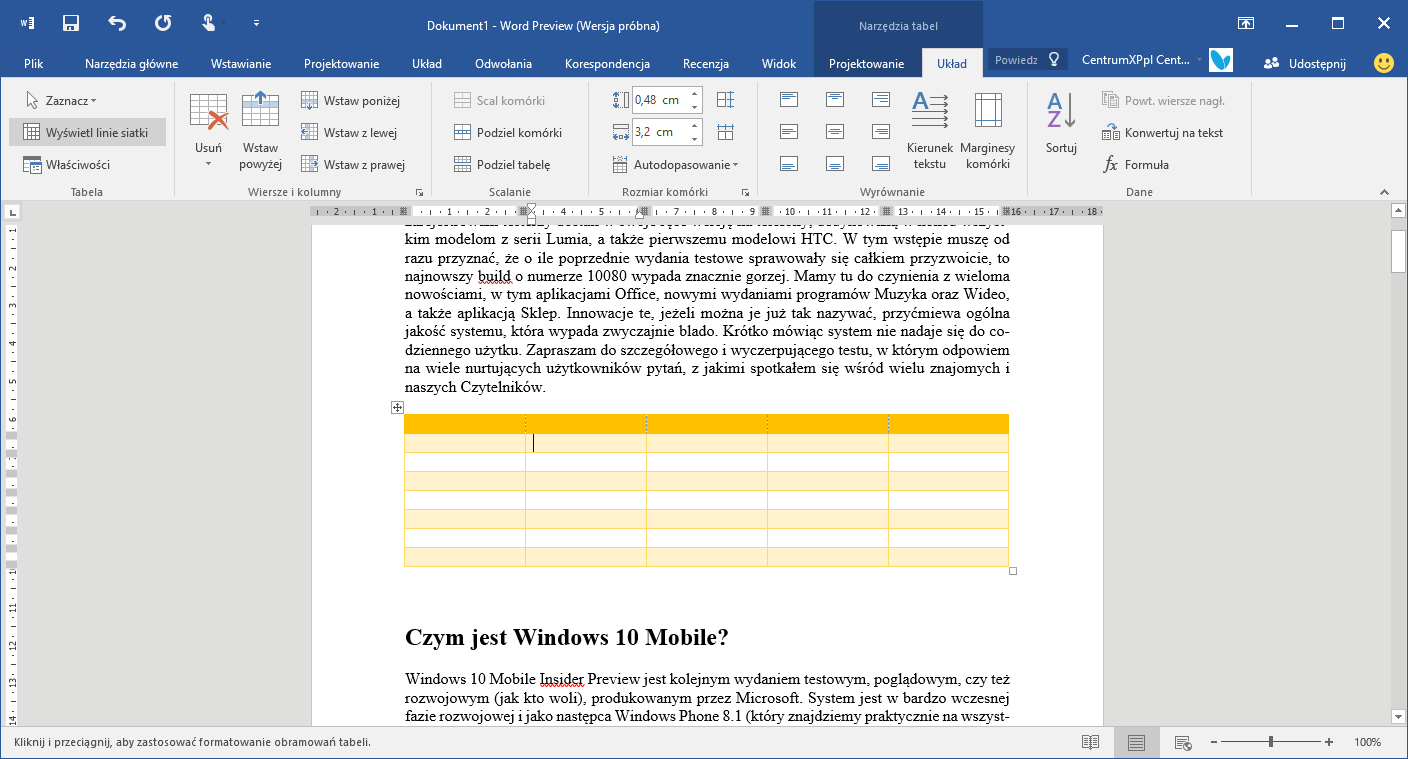
Task: Switch to Web Layout view
Action: (x=1183, y=742)
